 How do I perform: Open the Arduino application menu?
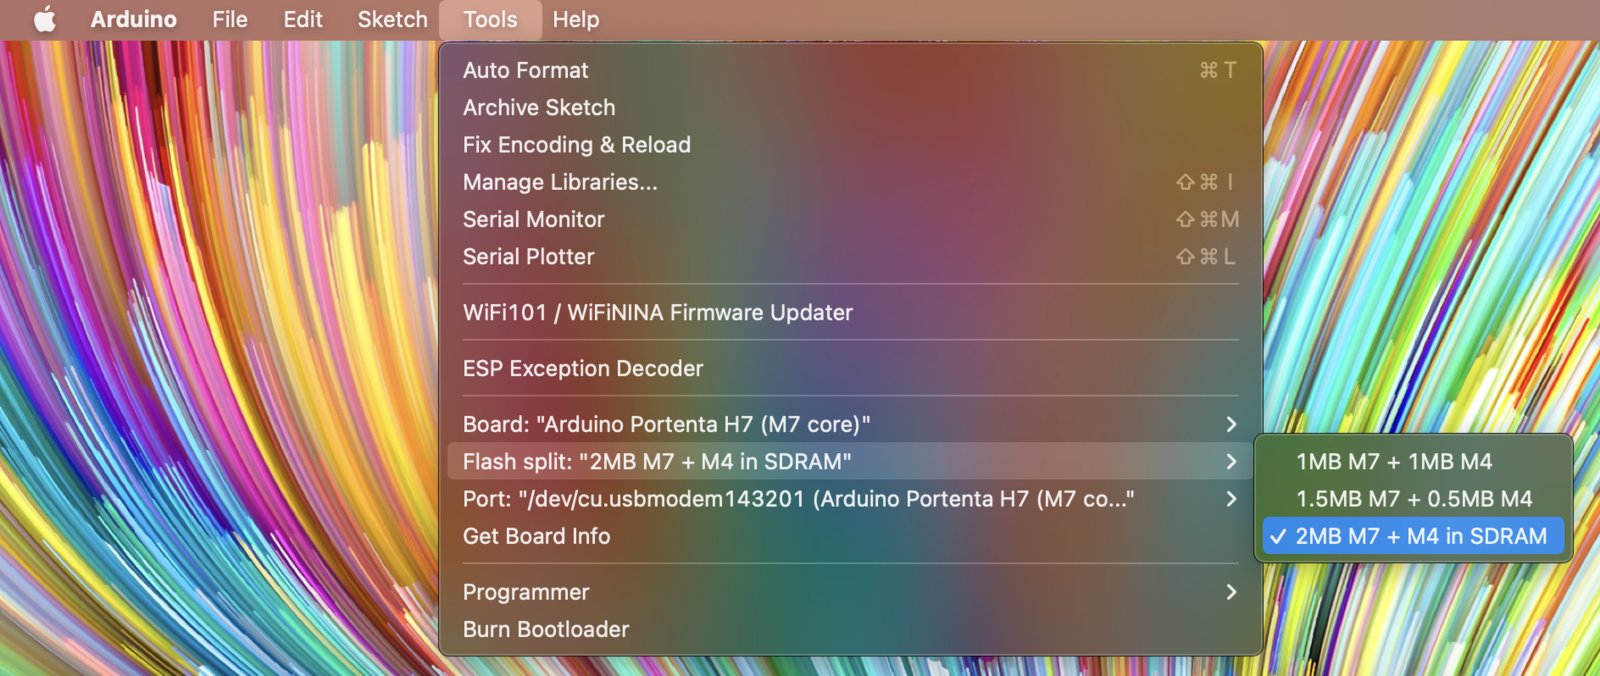point(133,19)
